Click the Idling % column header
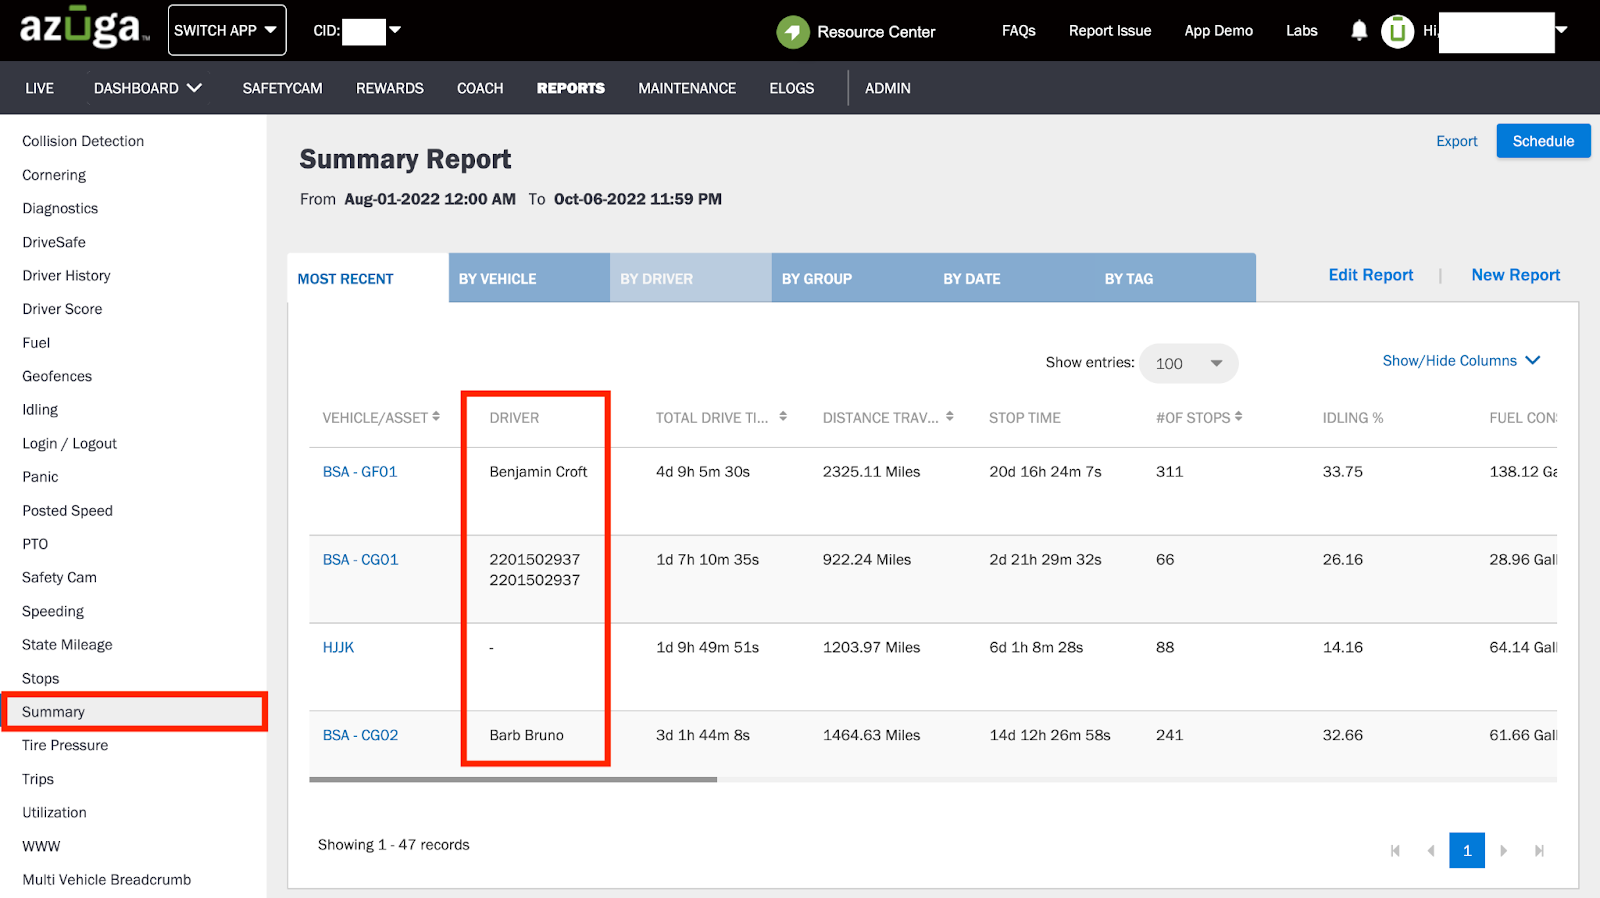 click(1353, 418)
